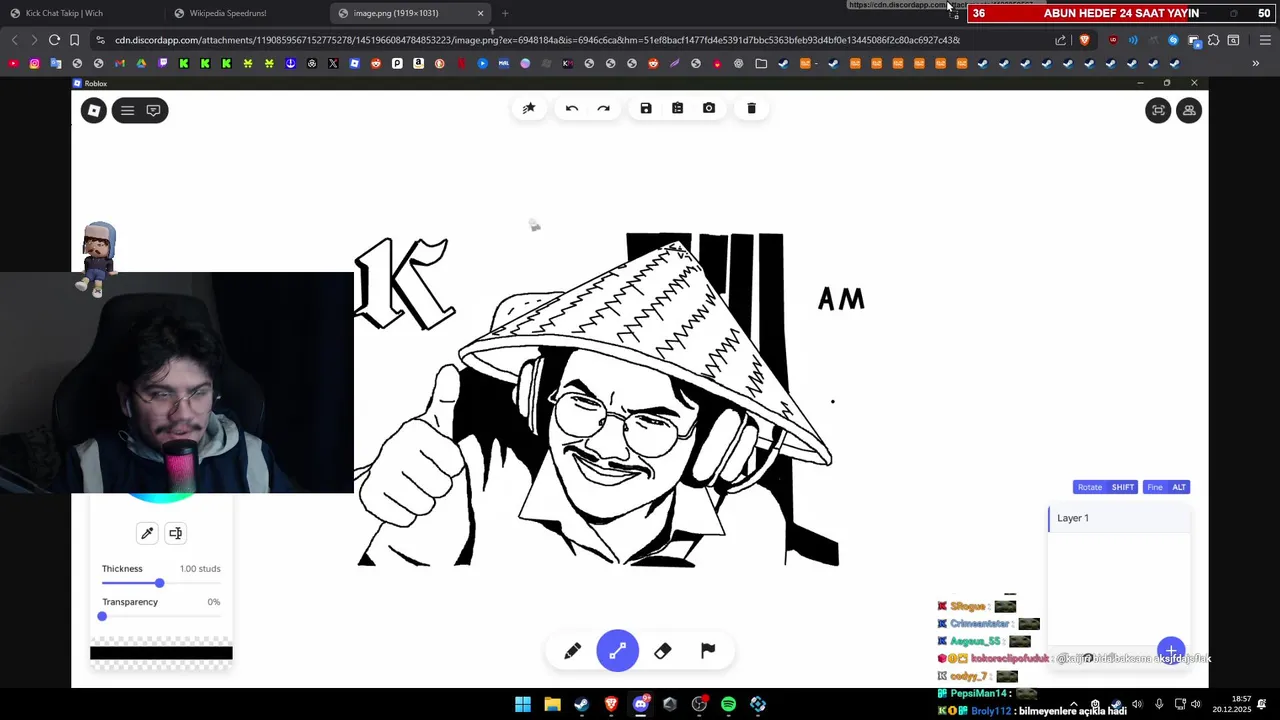Open the Roblox logo menu button
Screen dimensions: 1280x720
(94, 110)
